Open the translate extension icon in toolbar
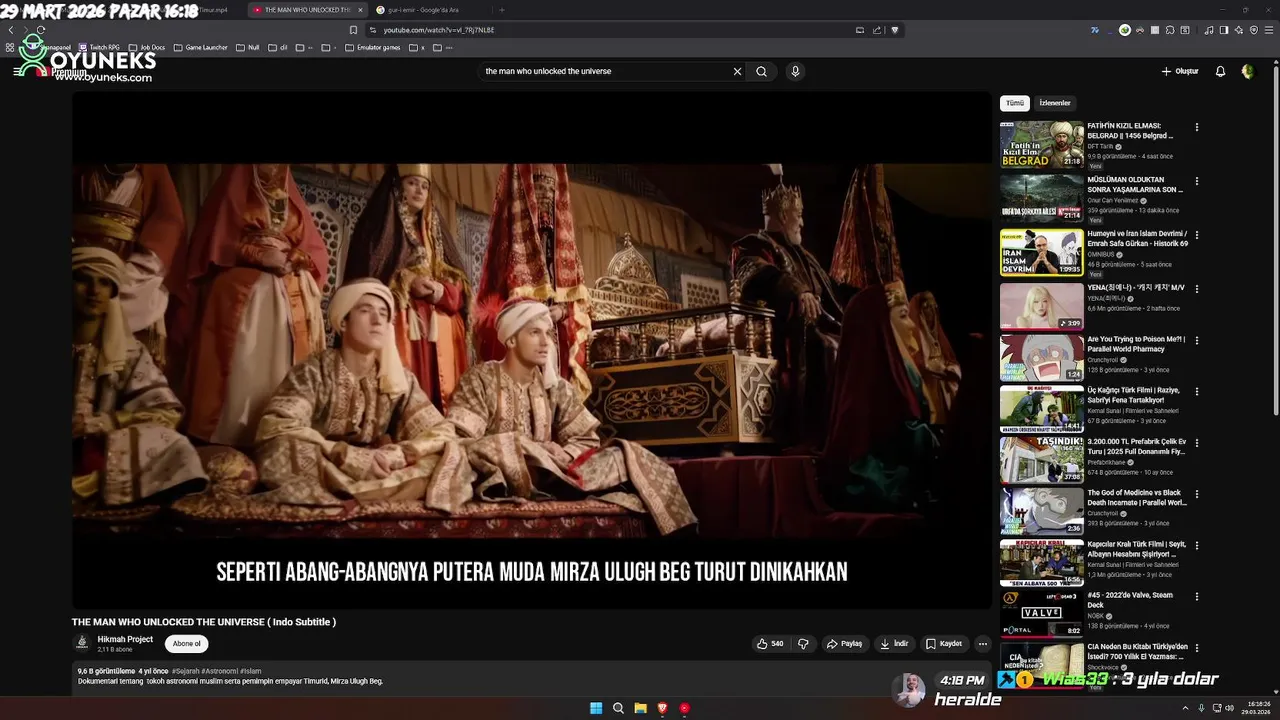 (1095, 30)
